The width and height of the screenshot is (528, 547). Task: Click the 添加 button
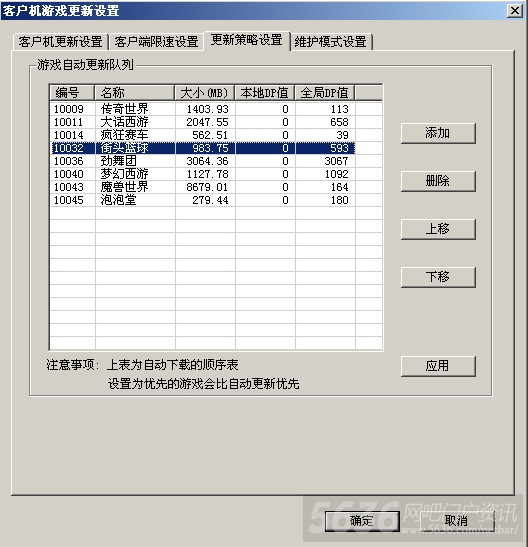click(x=438, y=133)
